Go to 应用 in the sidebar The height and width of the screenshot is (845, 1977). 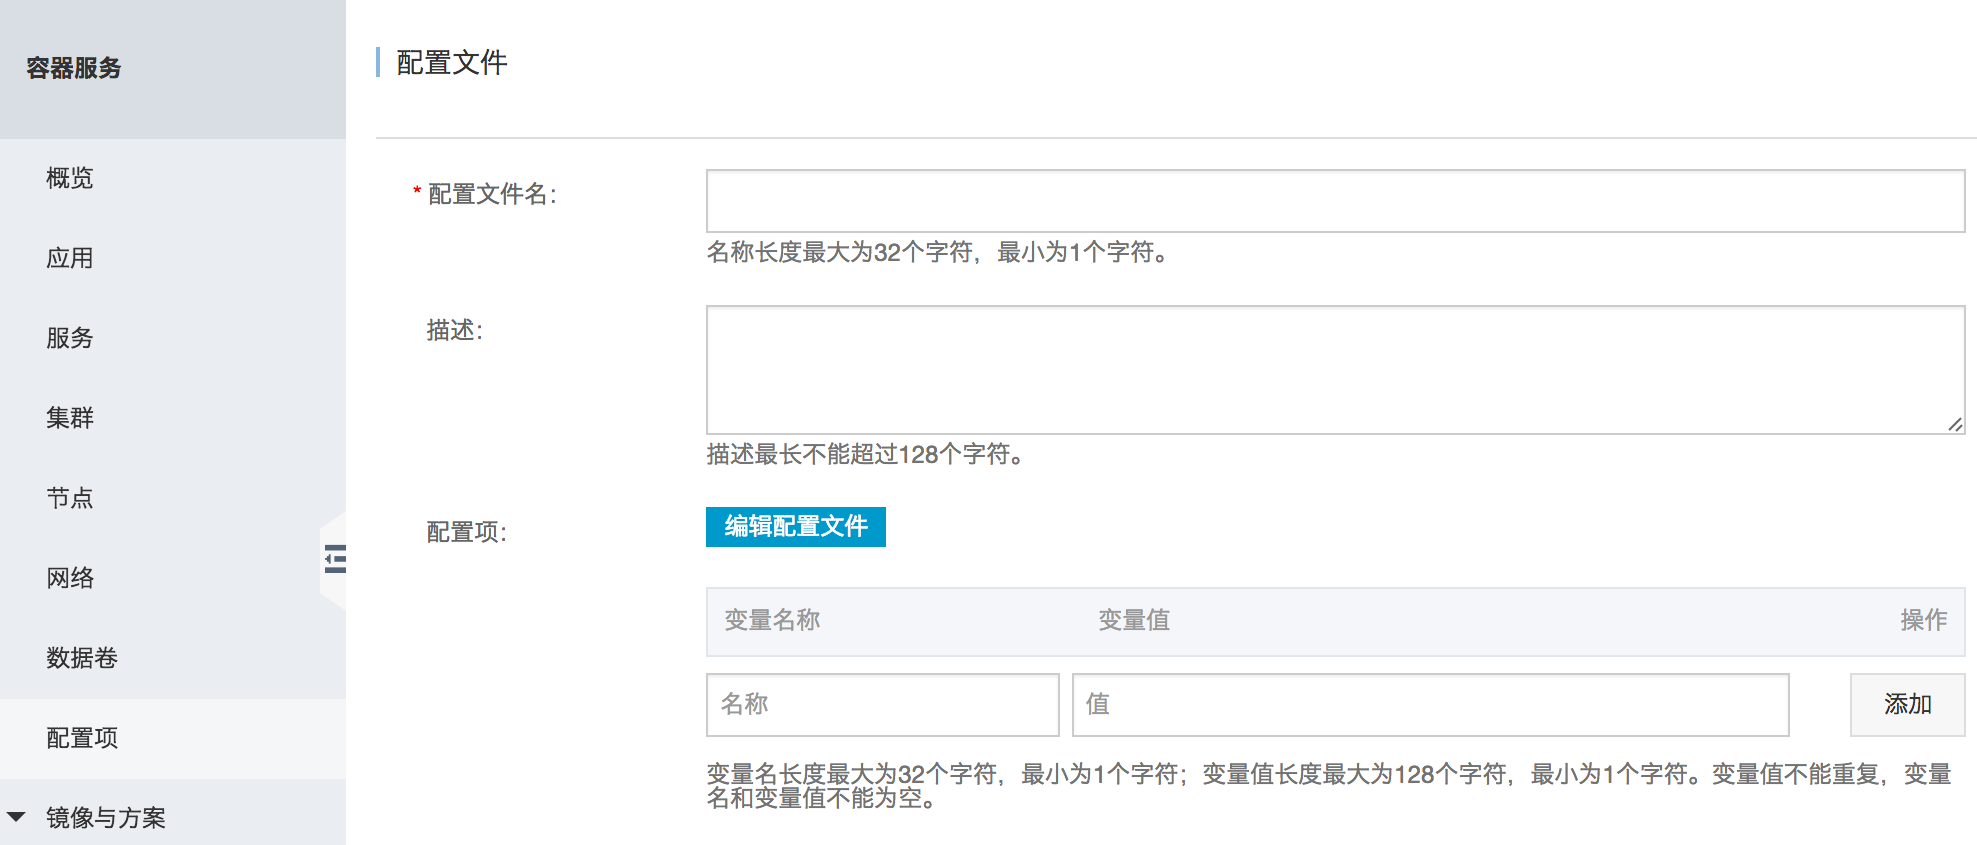tap(70, 258)
